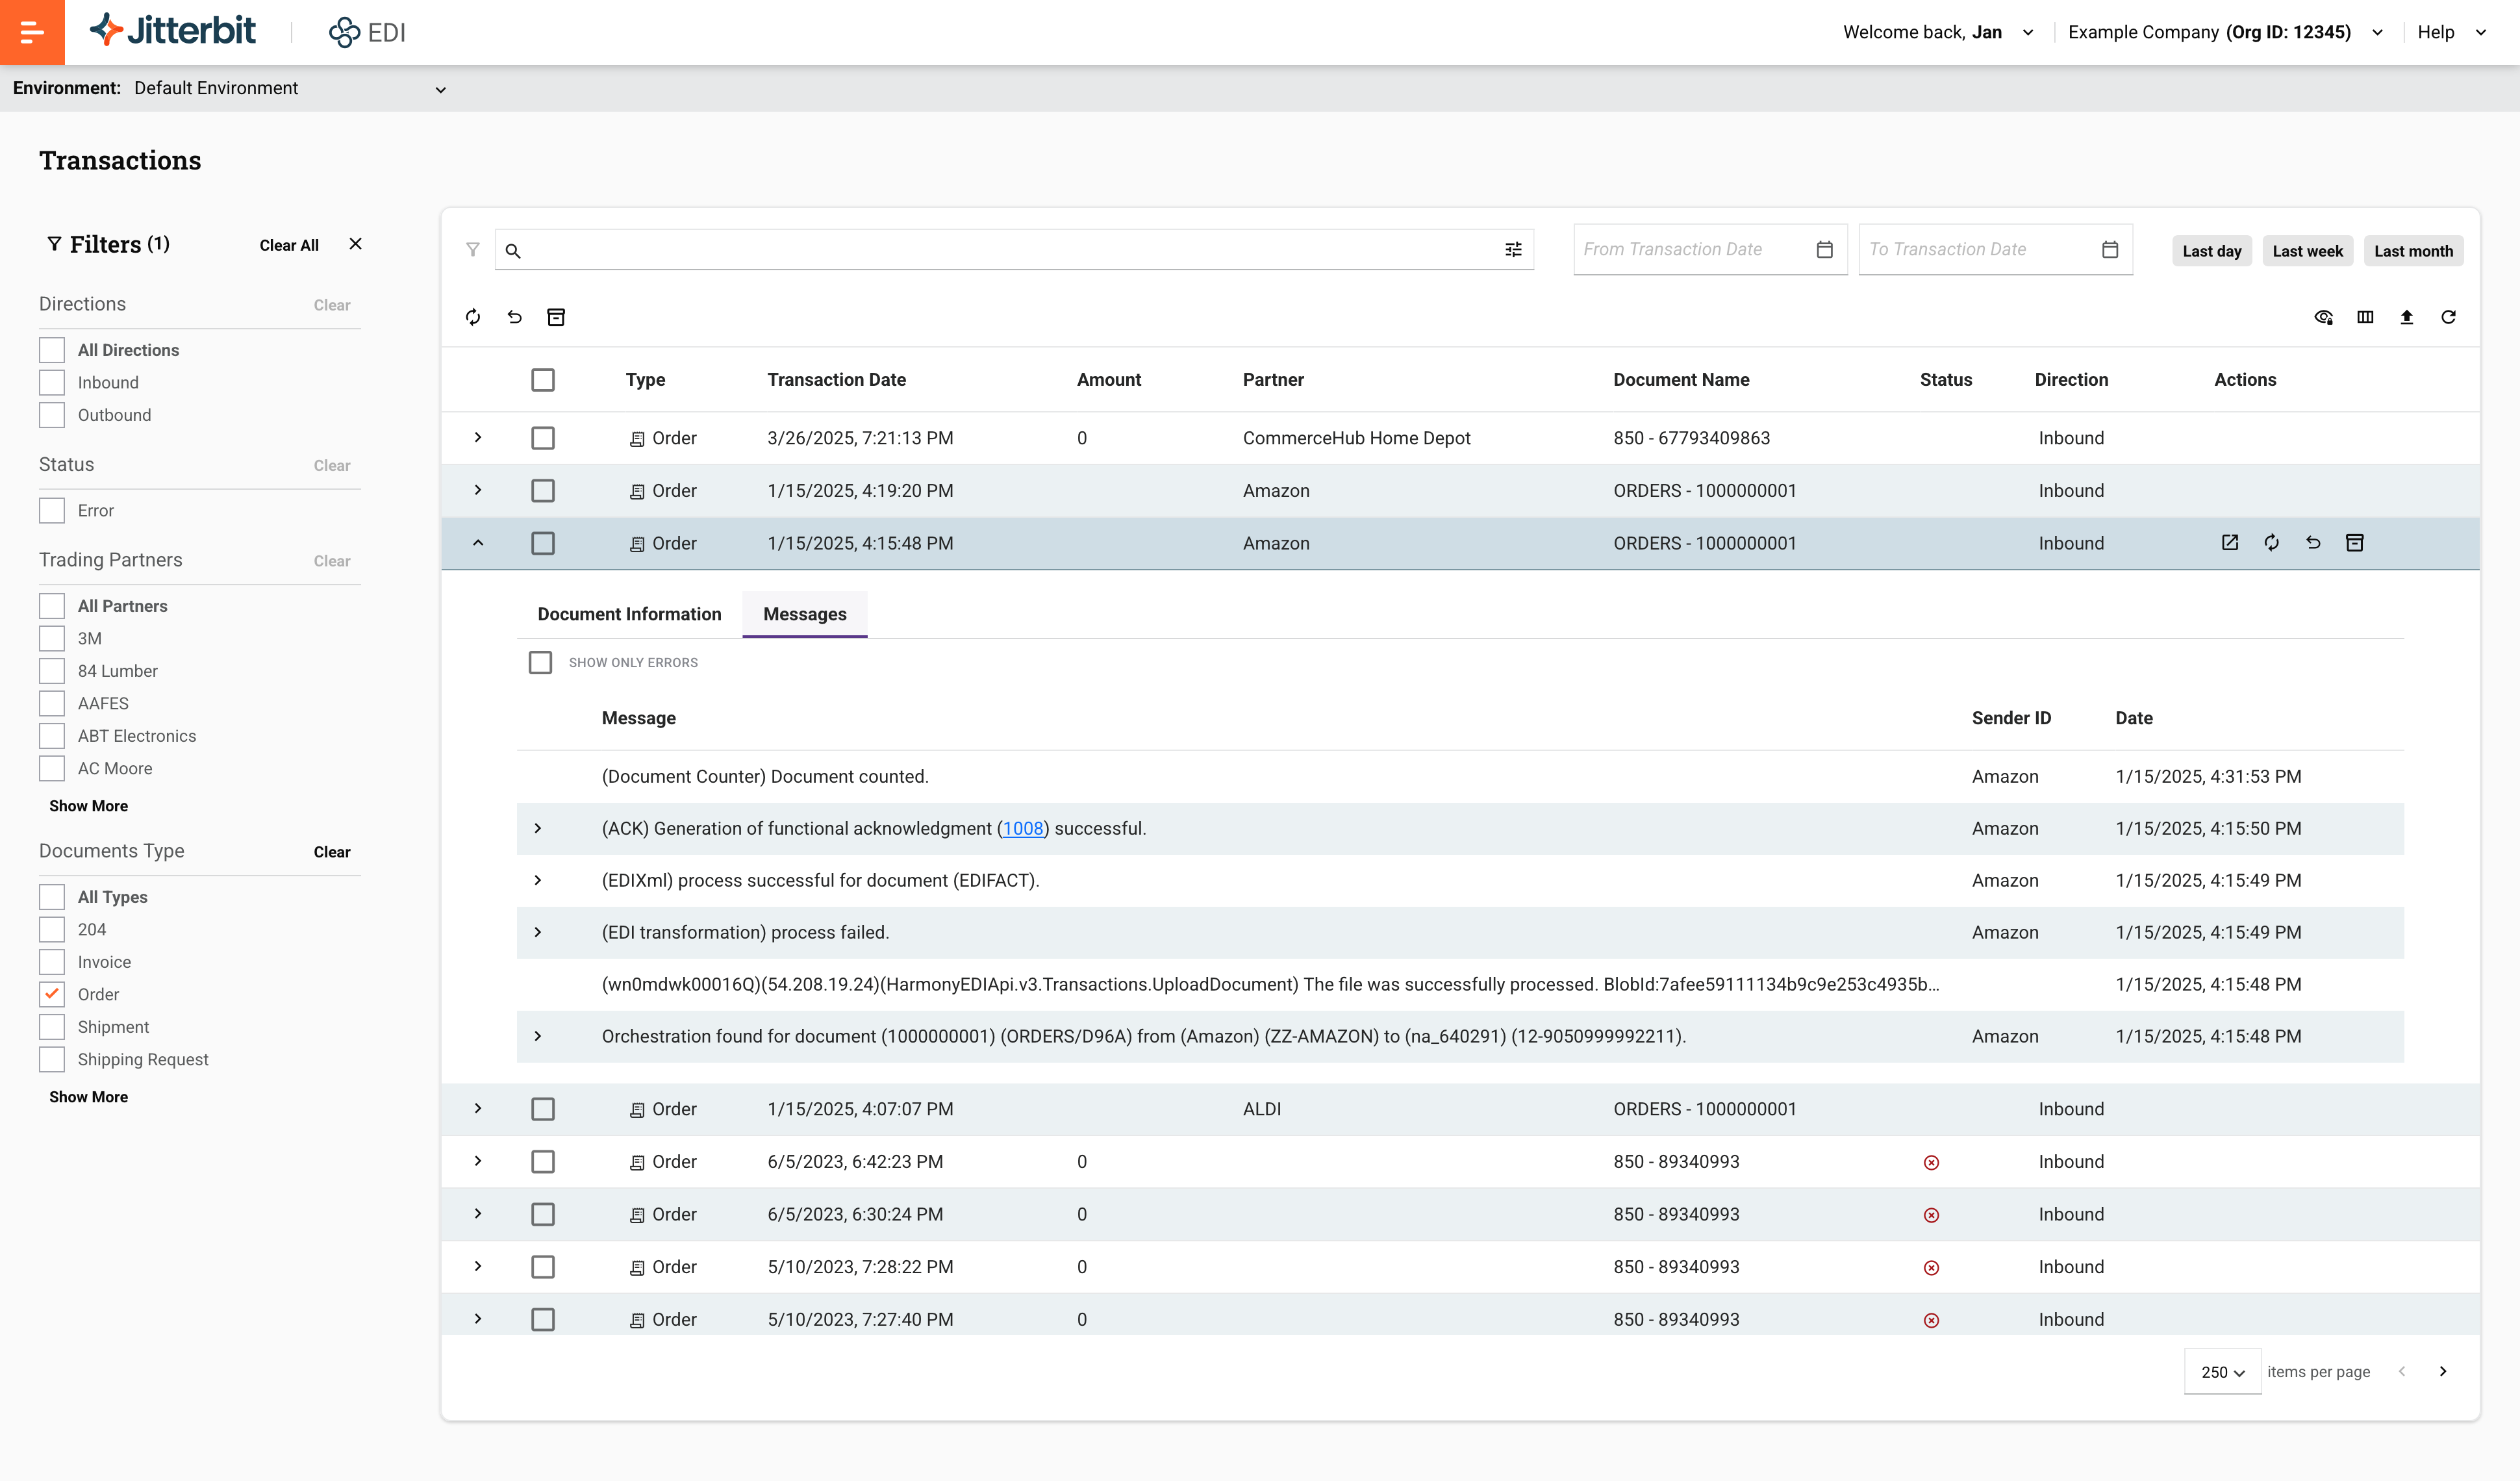2520x1481 pixels.
Task: Show More trading partners
Action: tap(88, 806)
